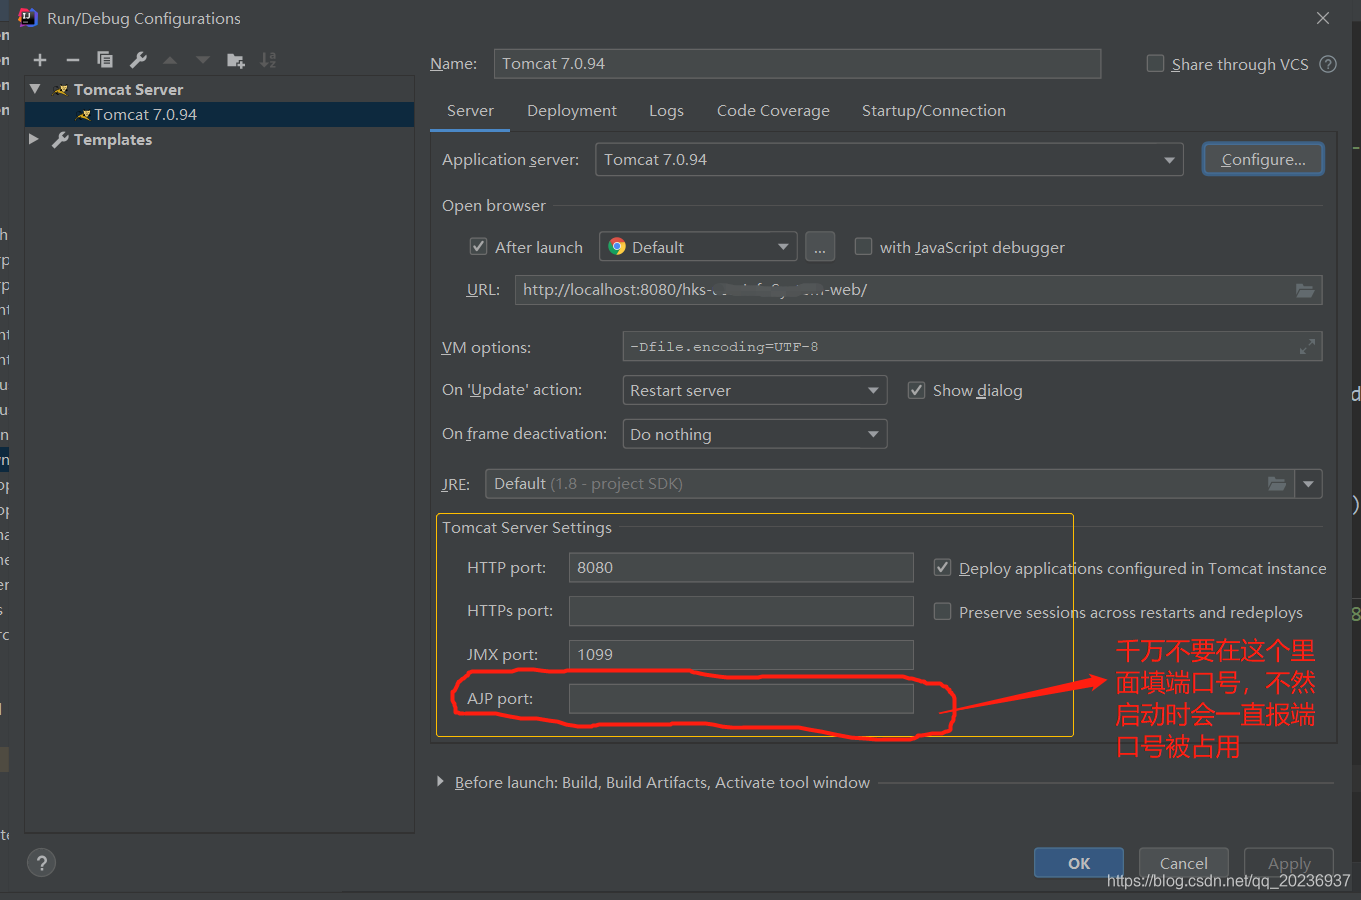Screen dimensions: 1361x900
Task: Switch to Logs tab
Action: click(666, 111)
